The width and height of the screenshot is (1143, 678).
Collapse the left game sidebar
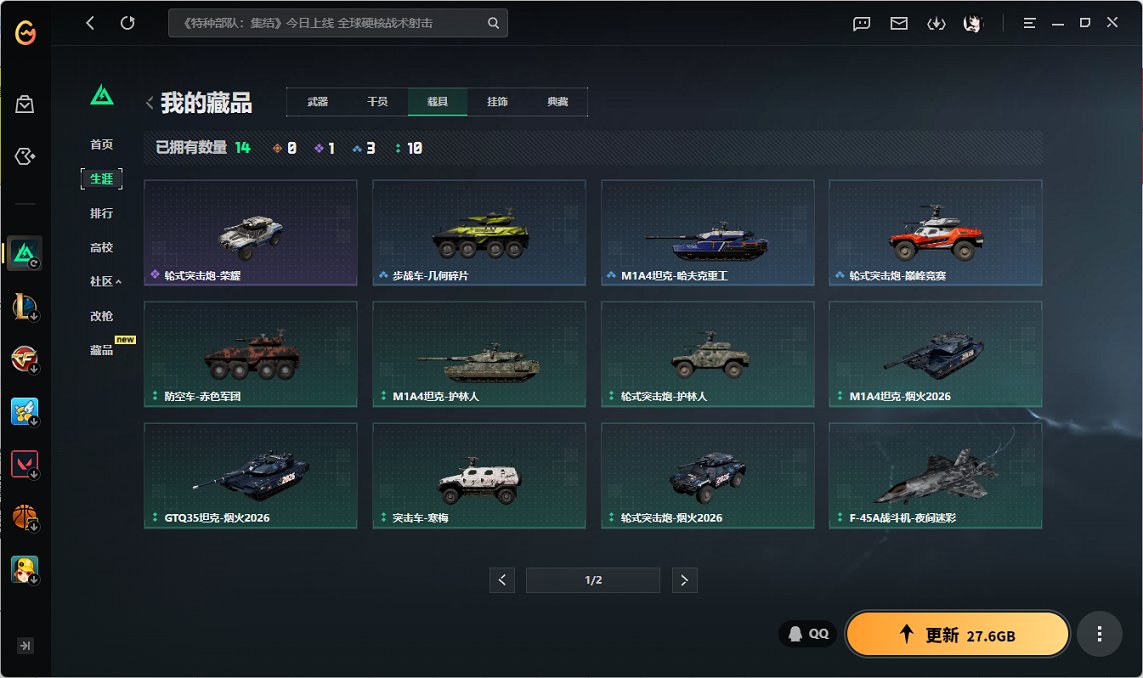[x=25, y=646]
